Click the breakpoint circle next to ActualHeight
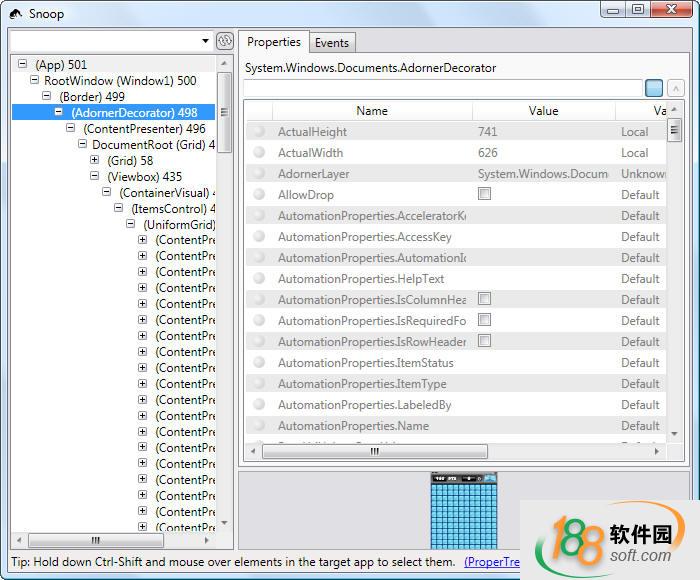The image size is (700, 580). [x=259, y=132]
